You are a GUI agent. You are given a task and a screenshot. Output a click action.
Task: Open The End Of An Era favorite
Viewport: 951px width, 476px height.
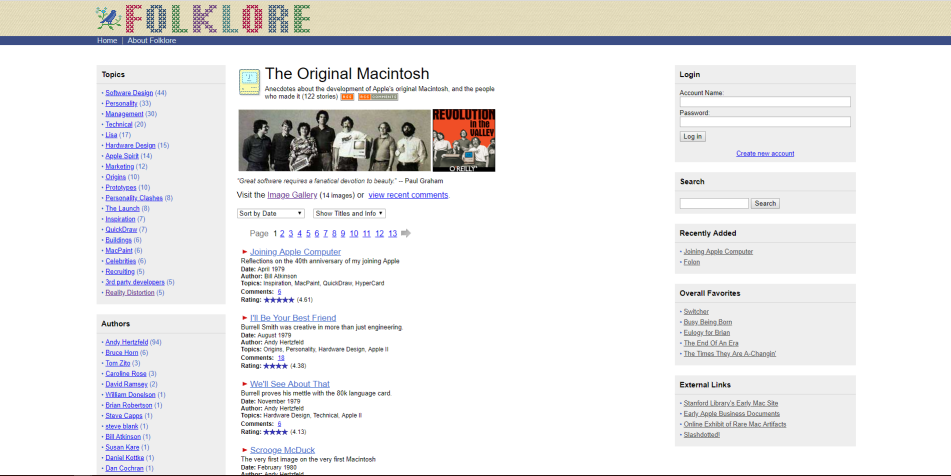point(711,343)
